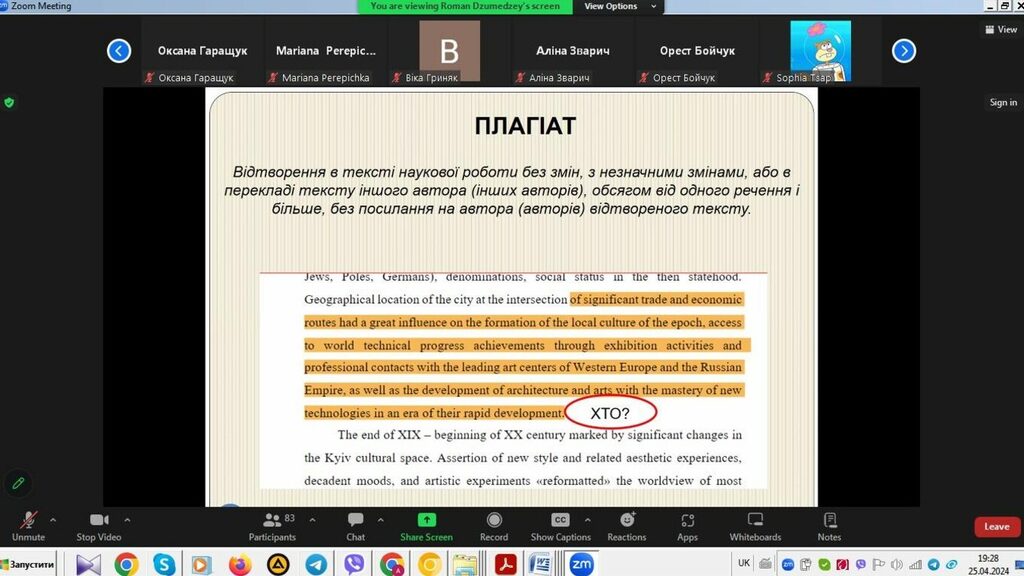This screenshot has height=576, width=1024.
Task: Open the Reactions menu
Action: pos(627,525)
